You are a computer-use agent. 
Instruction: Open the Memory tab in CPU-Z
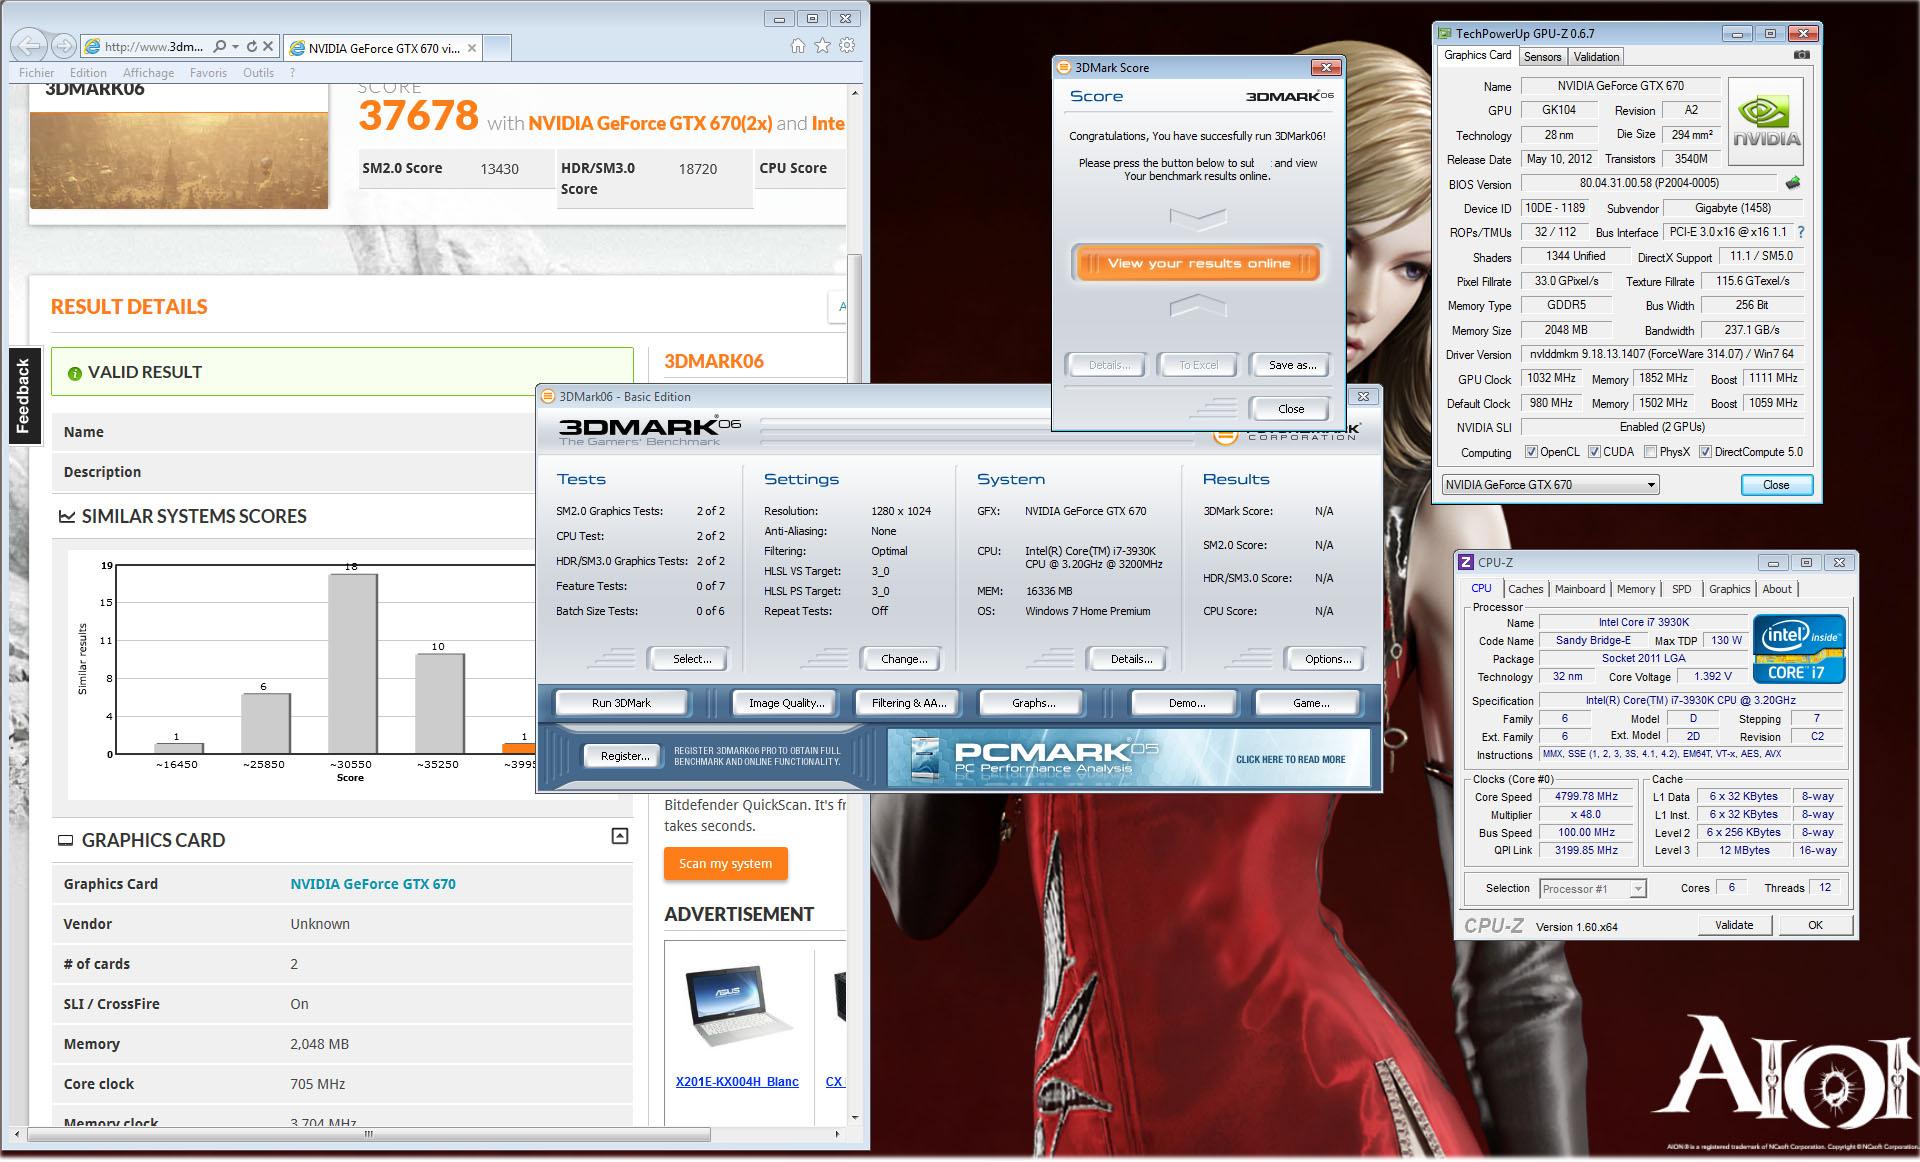[1636, 589]
